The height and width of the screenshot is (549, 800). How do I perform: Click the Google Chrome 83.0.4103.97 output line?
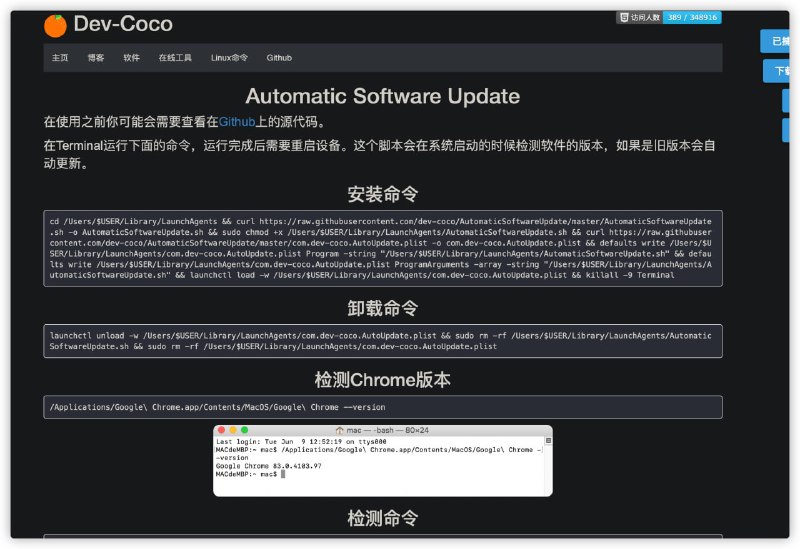coord(268,466)
